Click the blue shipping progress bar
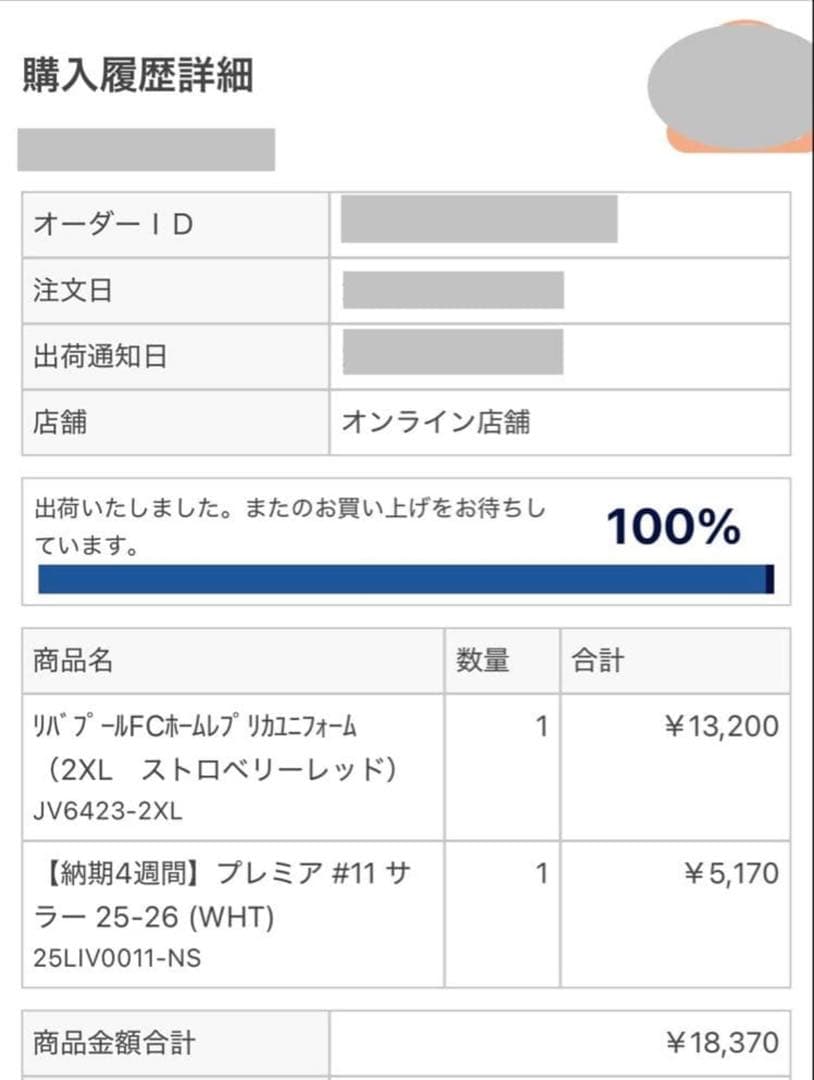The width and height of the screenshot is (814, 1080). tap(406, 579)
